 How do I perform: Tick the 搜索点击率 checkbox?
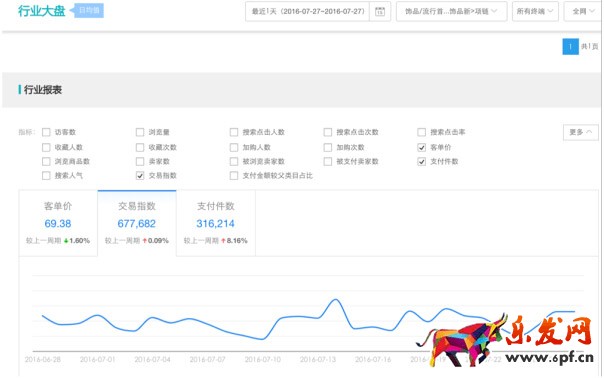tap(422, 132)
